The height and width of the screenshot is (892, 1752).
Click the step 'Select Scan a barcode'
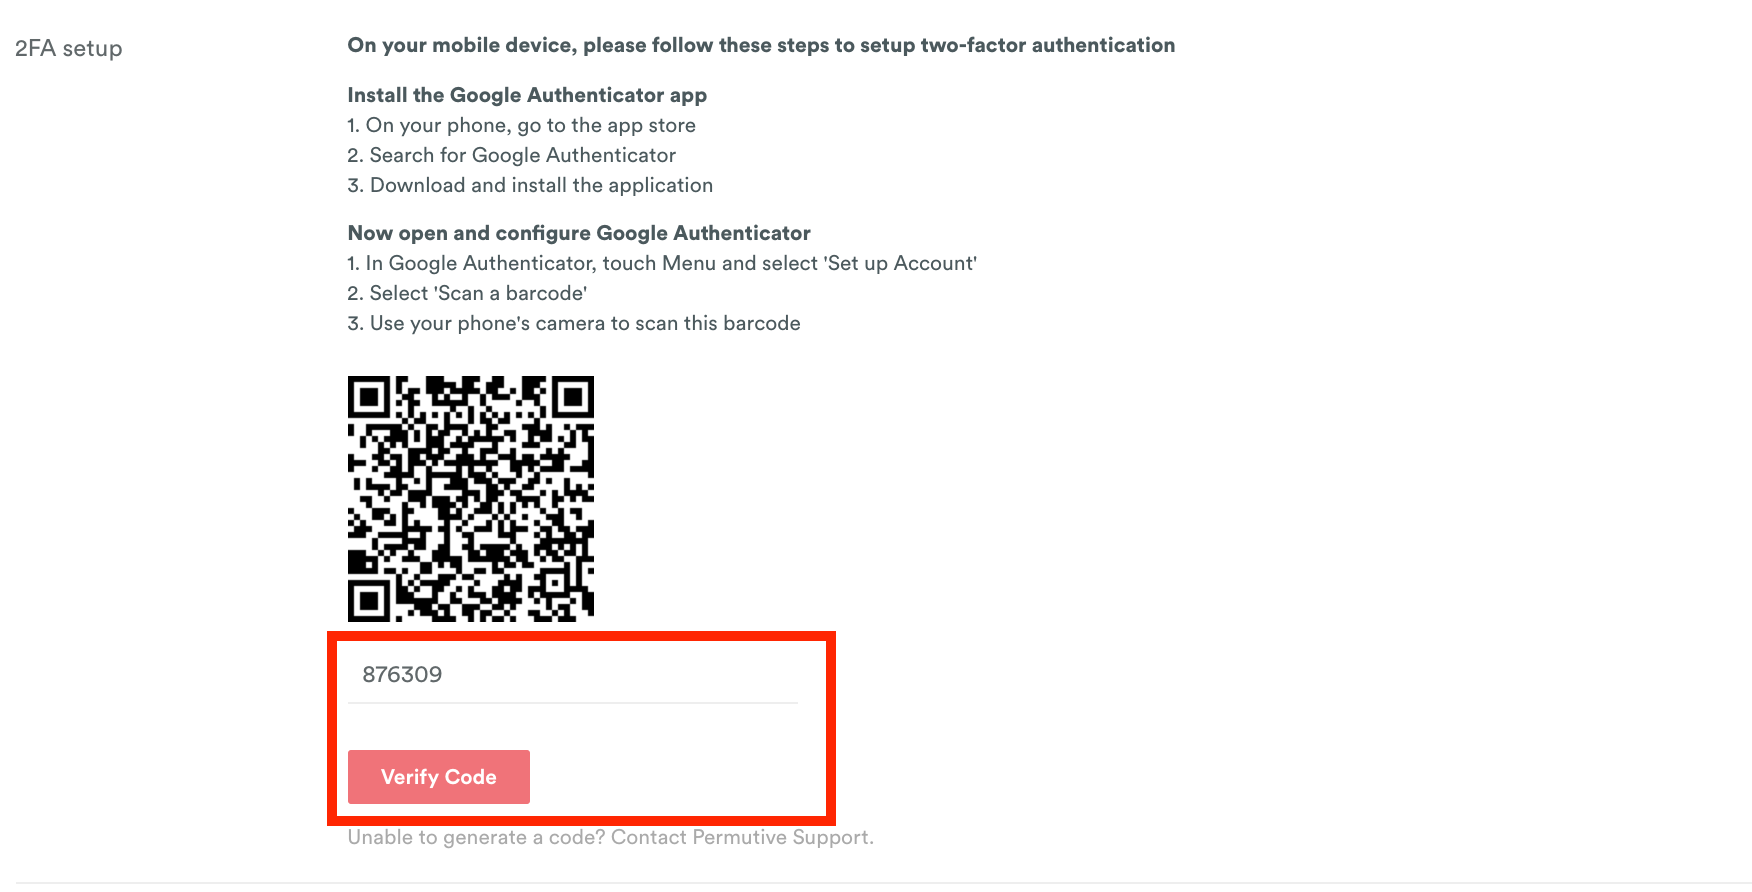click(x=467, y=293)
